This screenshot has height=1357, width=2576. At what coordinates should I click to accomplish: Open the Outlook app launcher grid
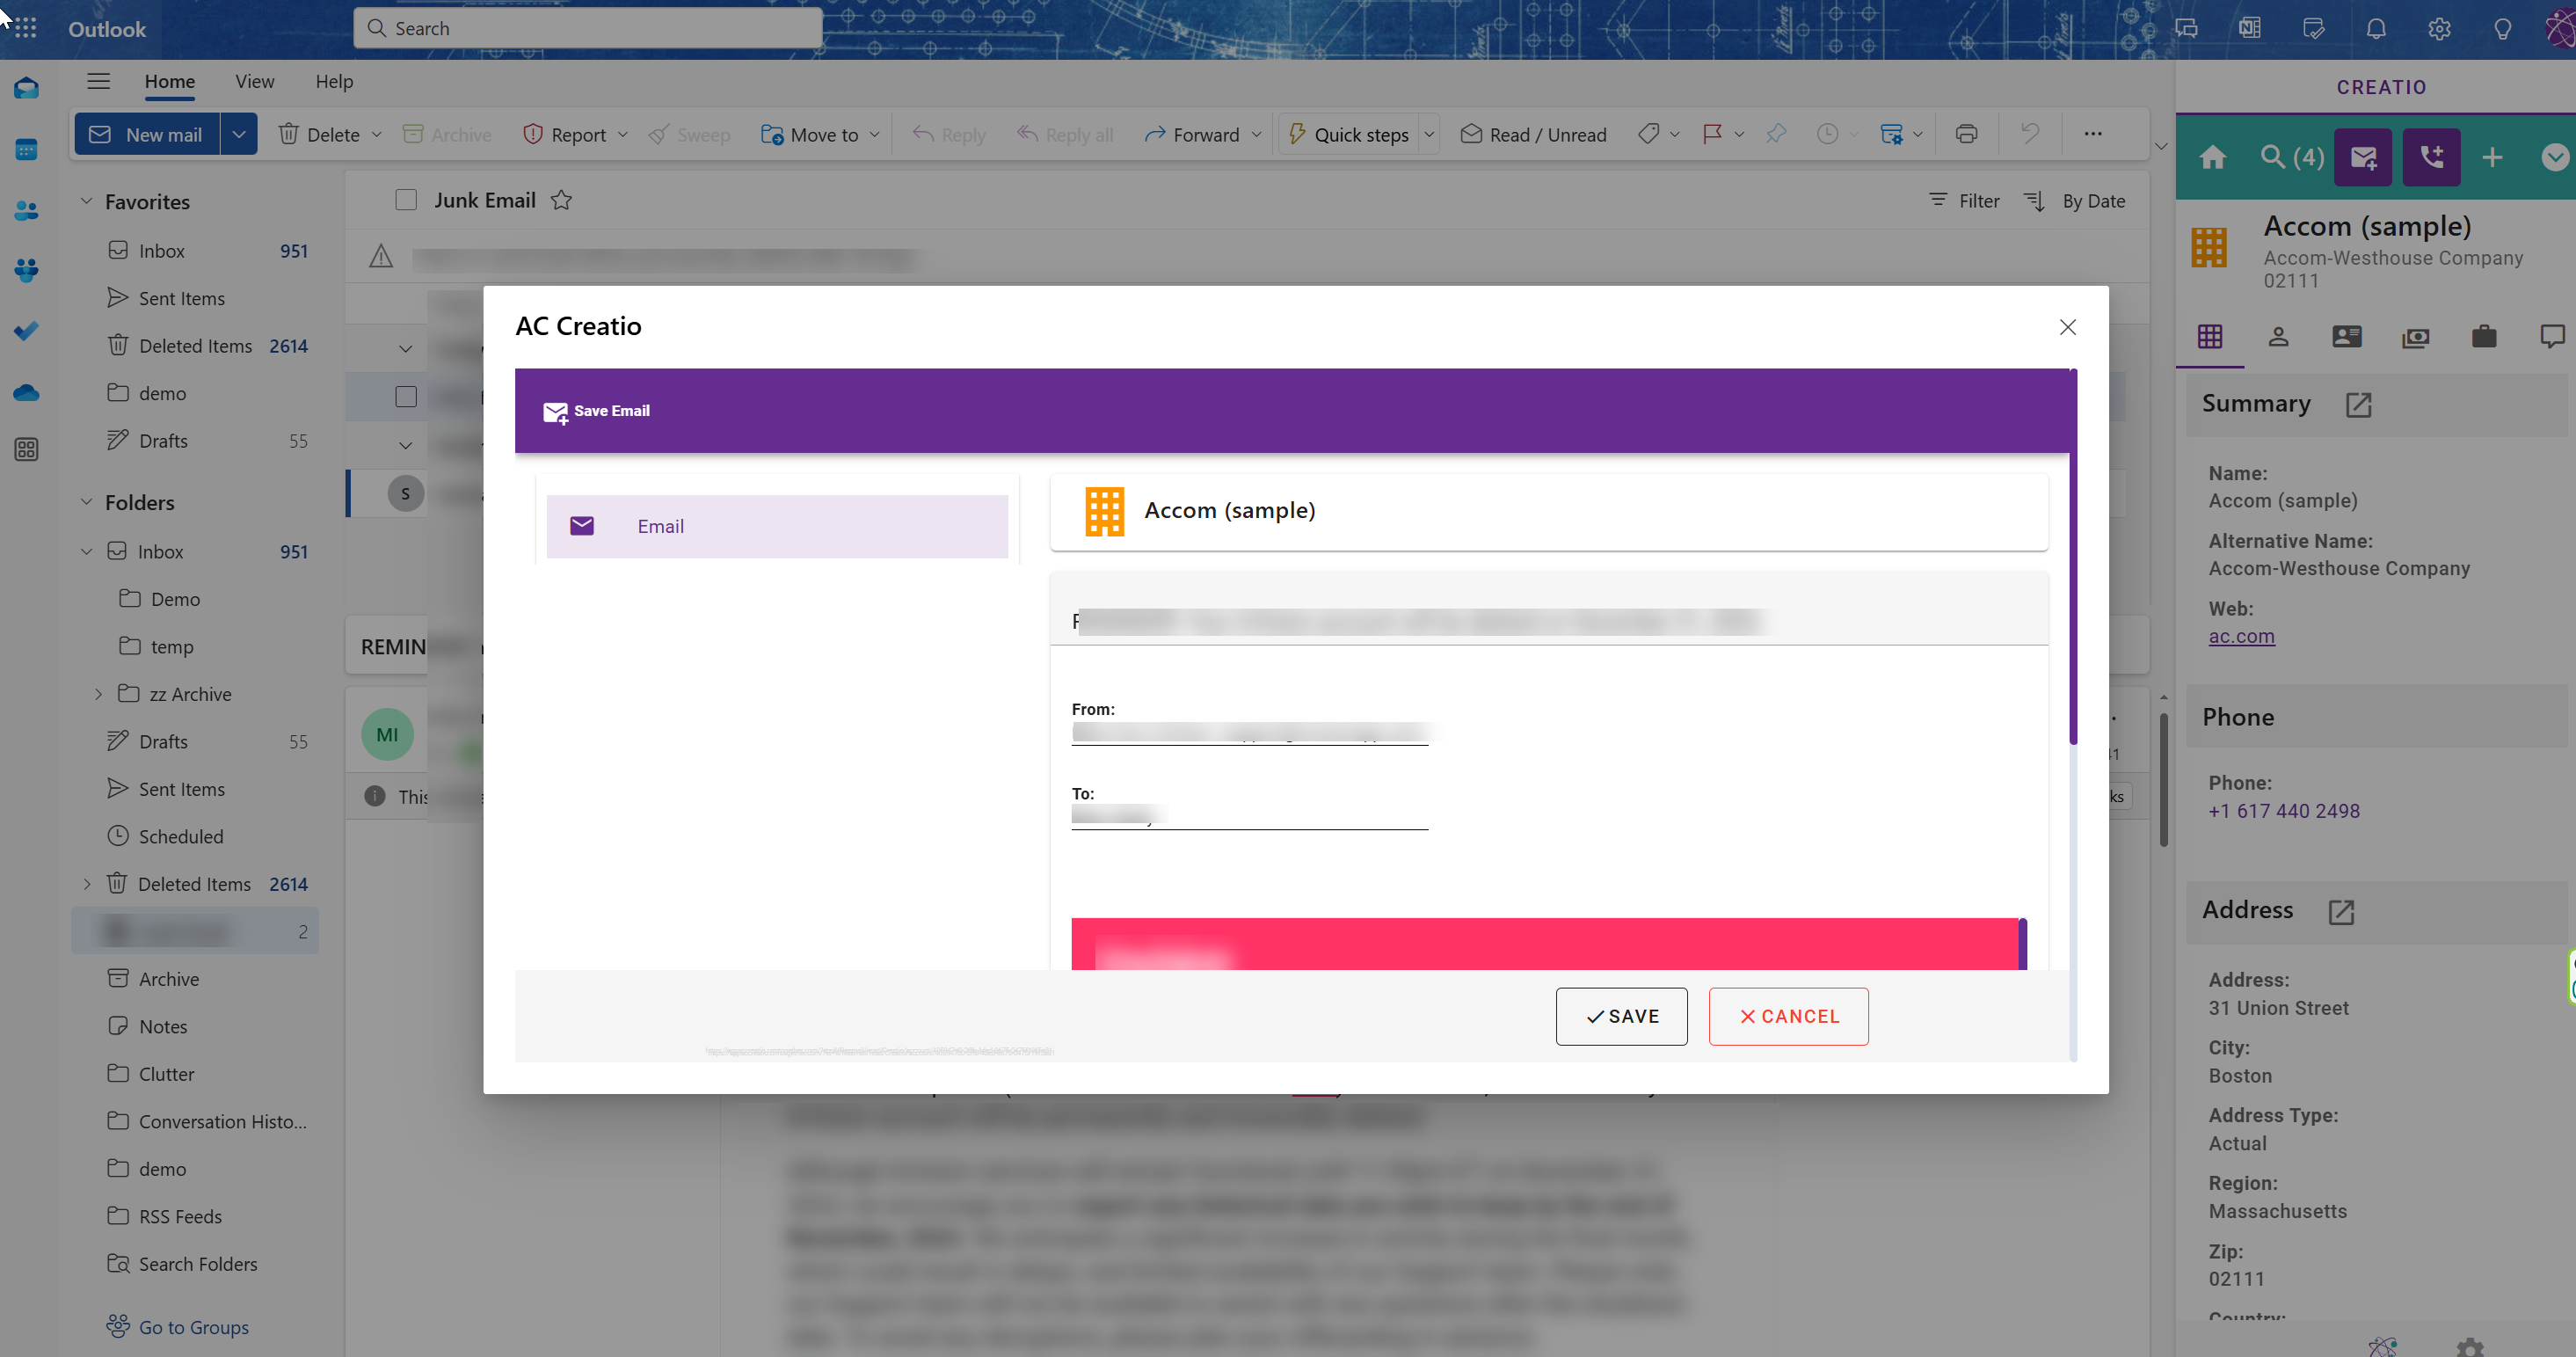click(x=26, y=28)
